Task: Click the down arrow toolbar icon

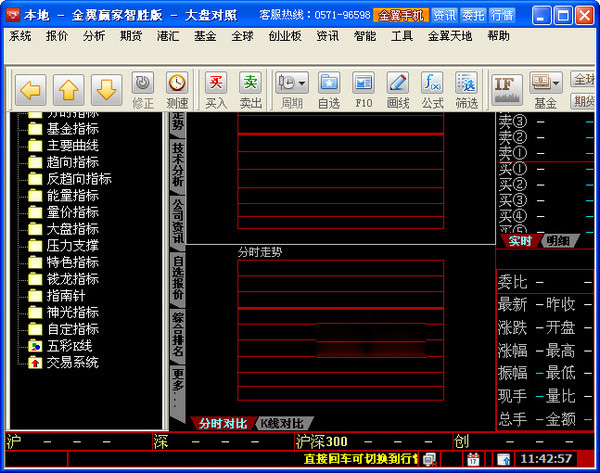Action: point(106,90)
